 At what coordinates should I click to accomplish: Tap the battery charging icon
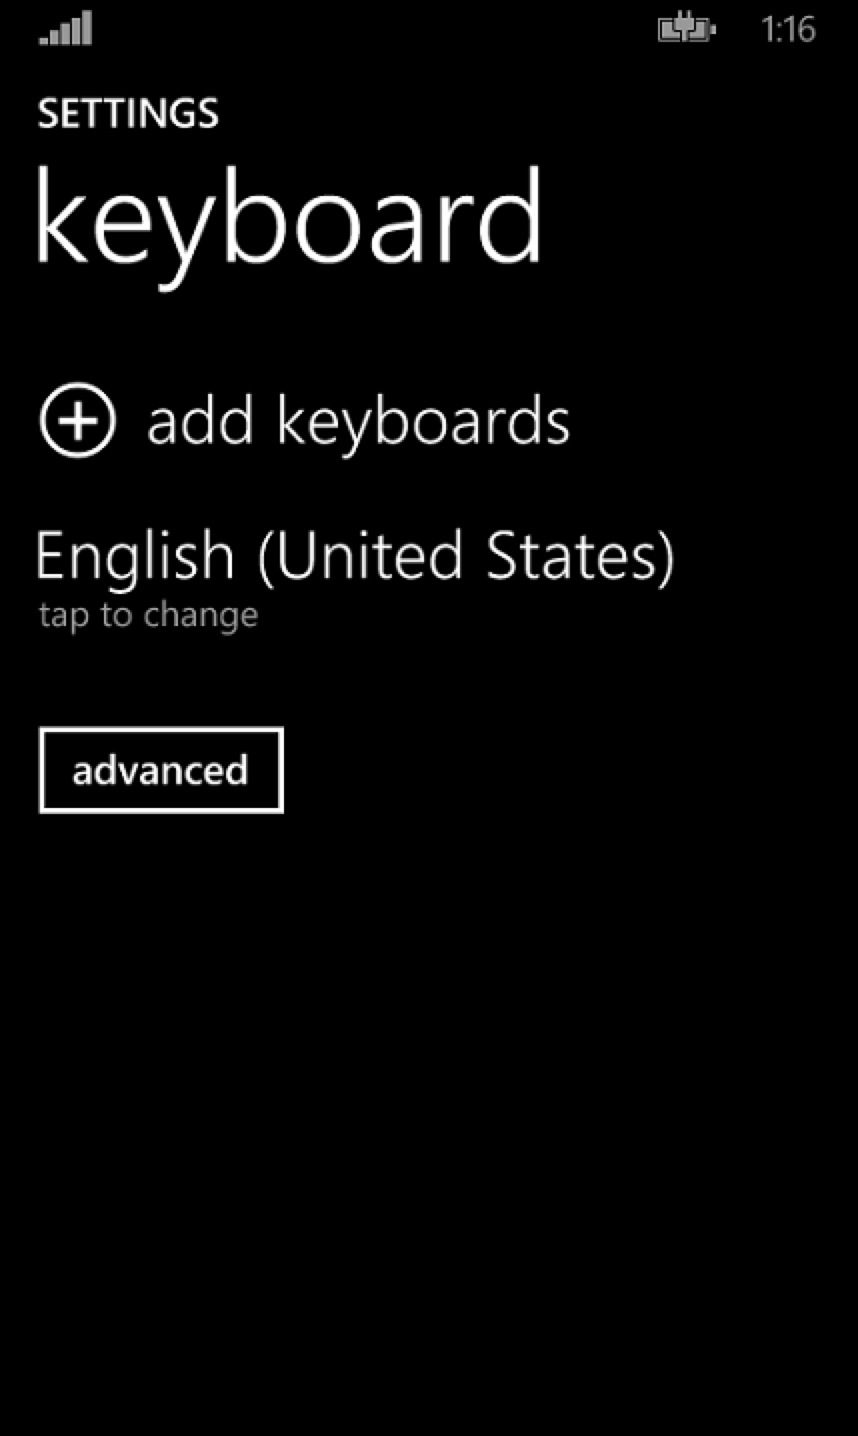point(686,29)
